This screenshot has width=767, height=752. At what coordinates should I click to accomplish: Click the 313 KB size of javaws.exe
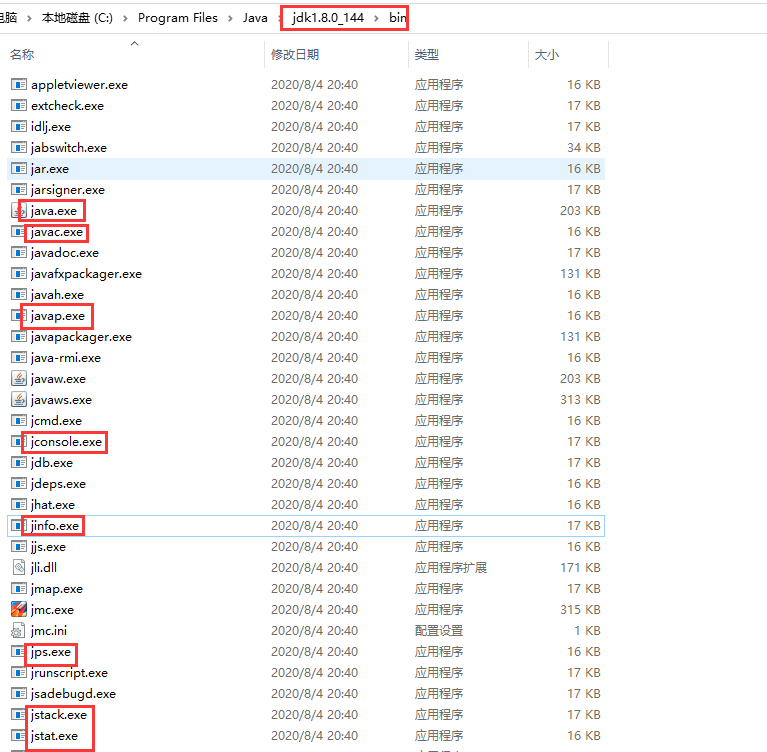click(580, 400)
